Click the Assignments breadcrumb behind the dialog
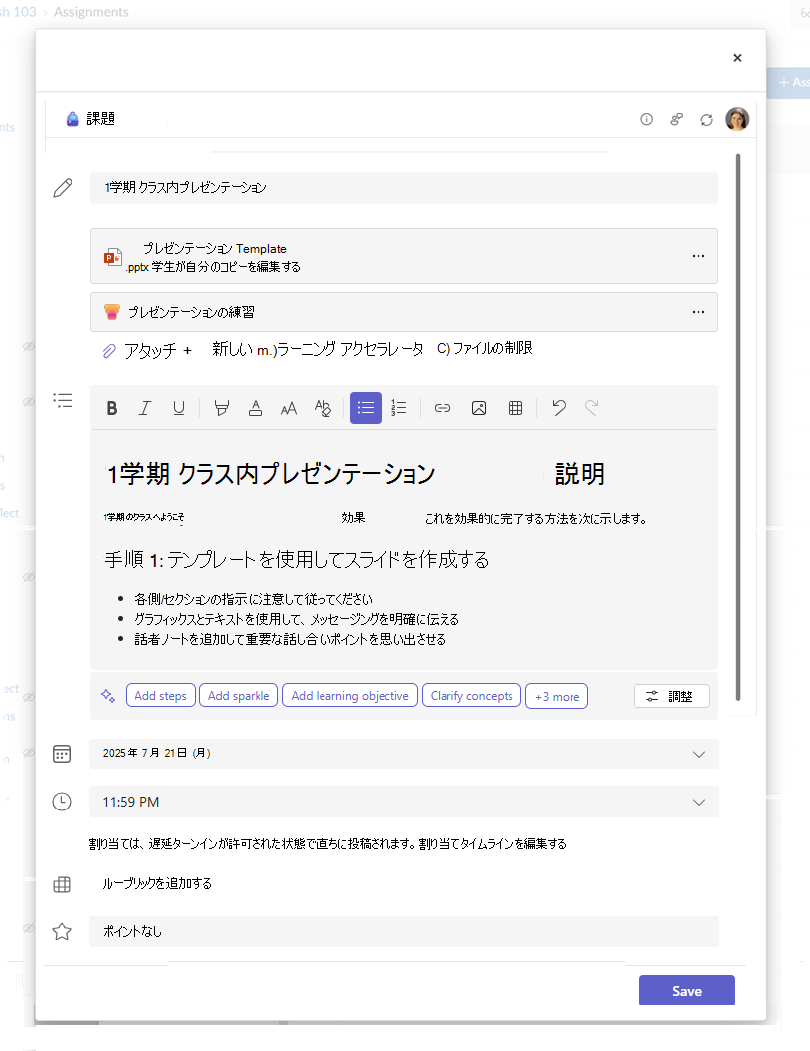Viewport: 810px width, 1051px height. (x=91, y=12)
